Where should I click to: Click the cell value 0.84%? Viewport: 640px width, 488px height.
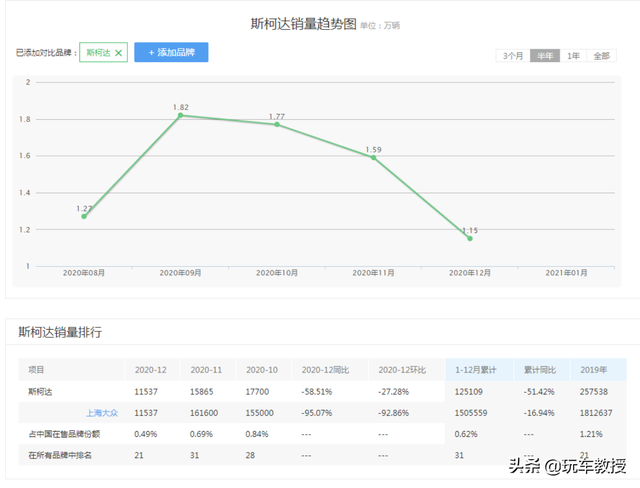pos(257,434)
